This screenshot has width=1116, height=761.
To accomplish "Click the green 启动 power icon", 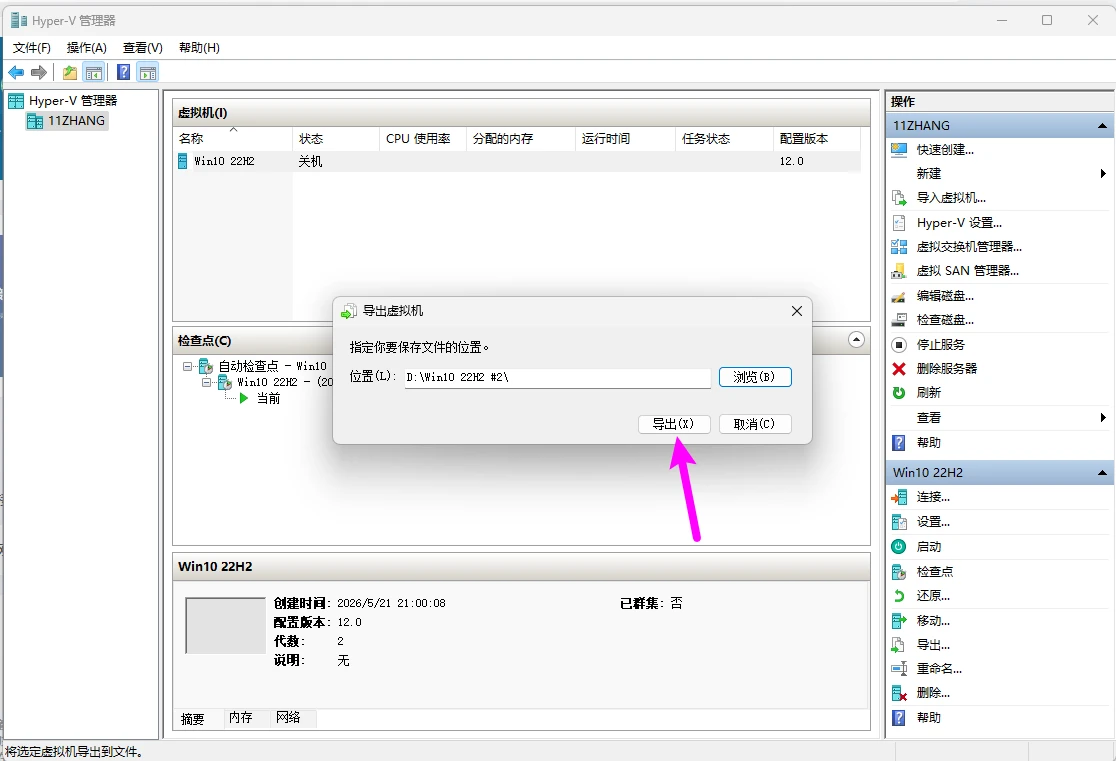I will pos(899,547).
